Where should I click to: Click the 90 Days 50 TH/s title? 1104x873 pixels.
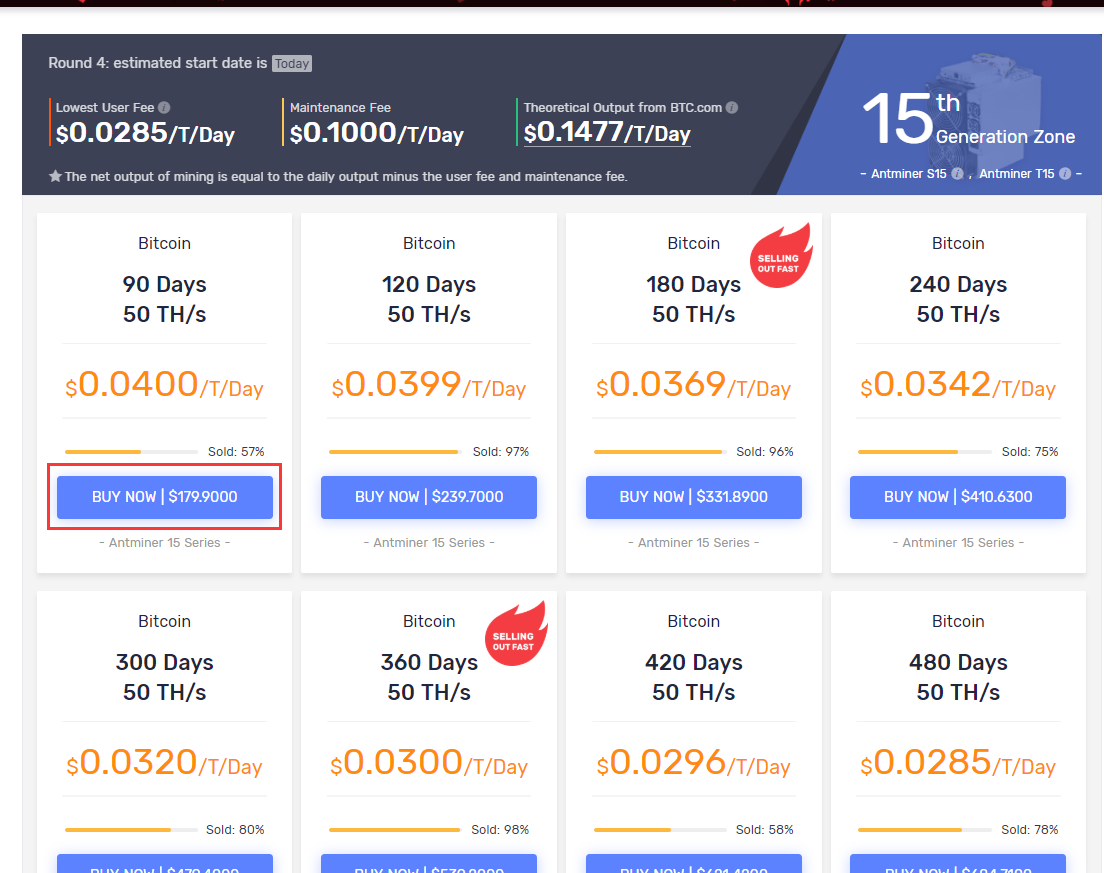(x=164, y=299)
